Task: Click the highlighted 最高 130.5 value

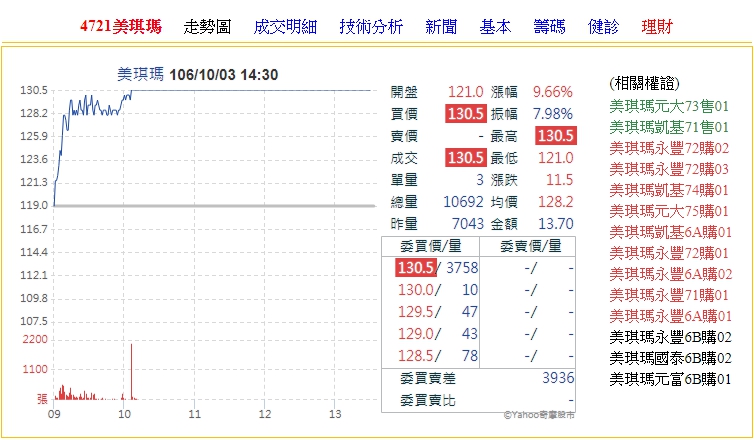Action: (x=556, y=136)
